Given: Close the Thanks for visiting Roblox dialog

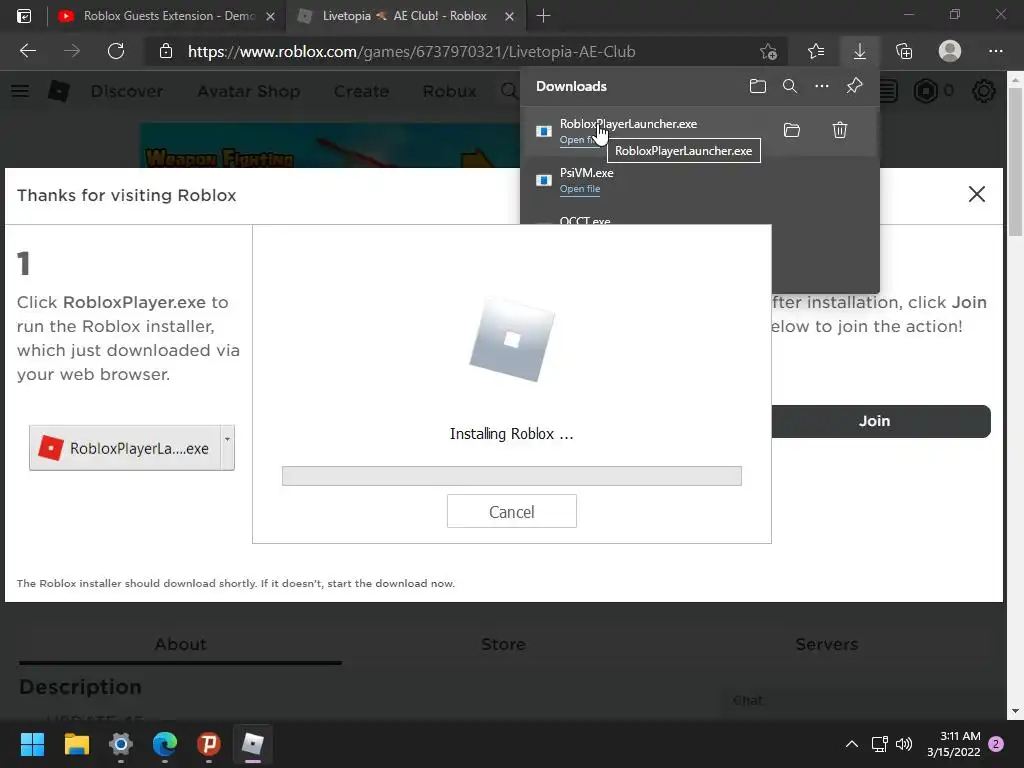Looking at the screenshot, I should [976, 194].
